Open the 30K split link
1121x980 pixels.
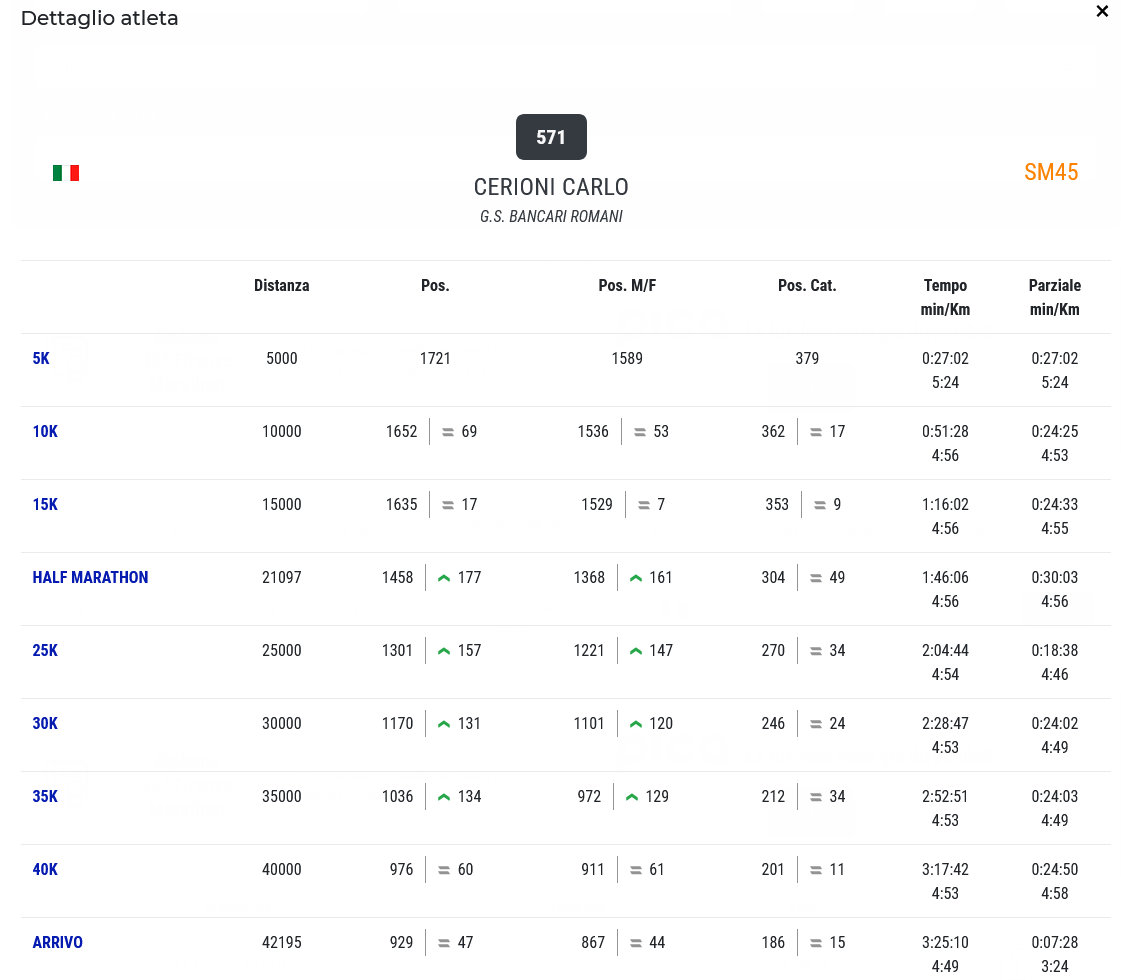[45, 723]
